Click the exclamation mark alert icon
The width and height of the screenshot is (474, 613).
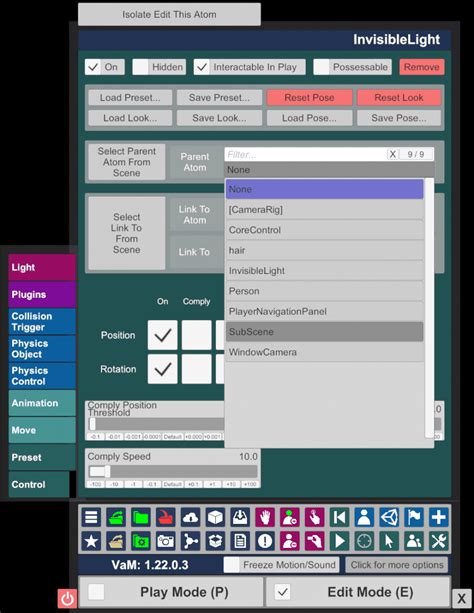tap(265, 541)
